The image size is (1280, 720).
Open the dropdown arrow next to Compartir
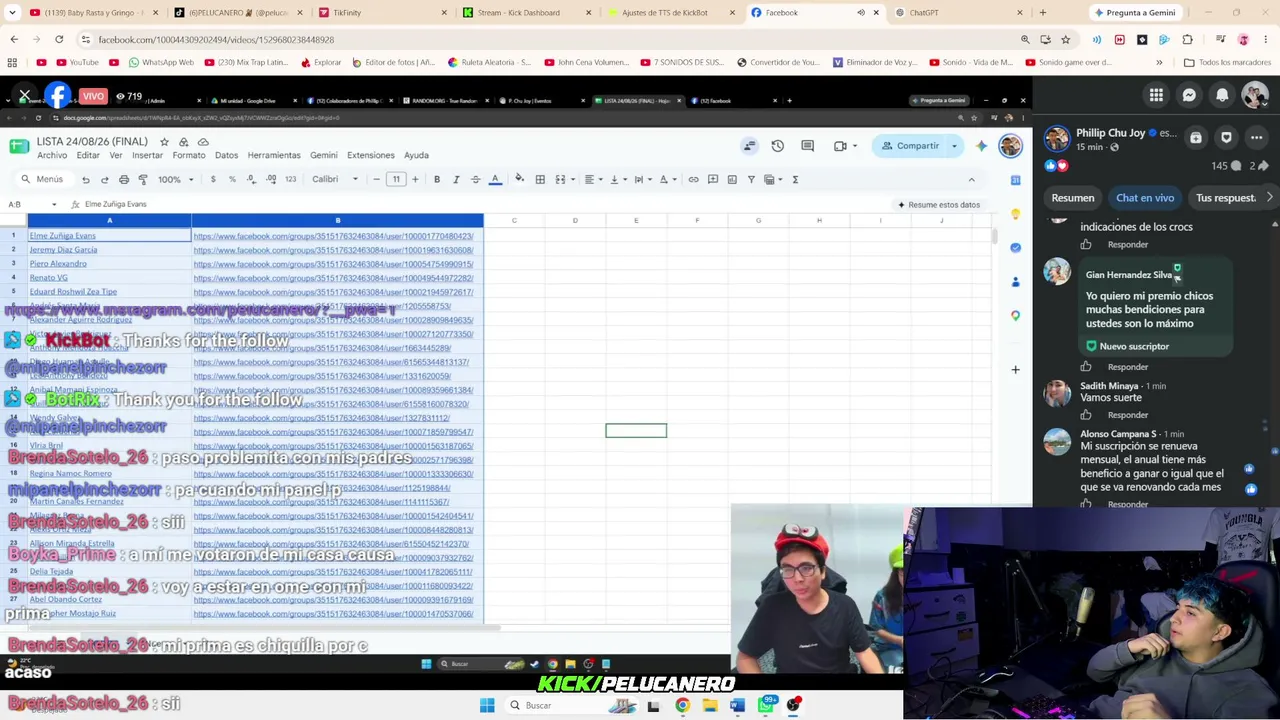pos(954,146)
